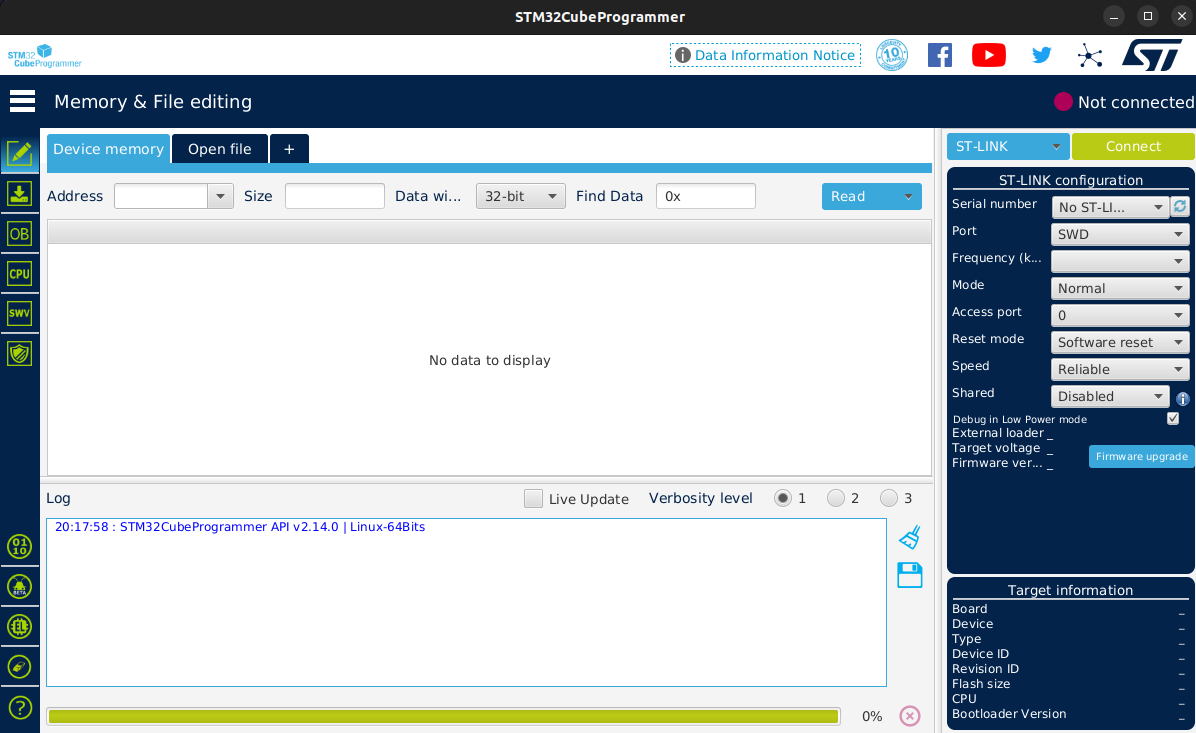Click the Firmware upgrade button

(1141, 456)
